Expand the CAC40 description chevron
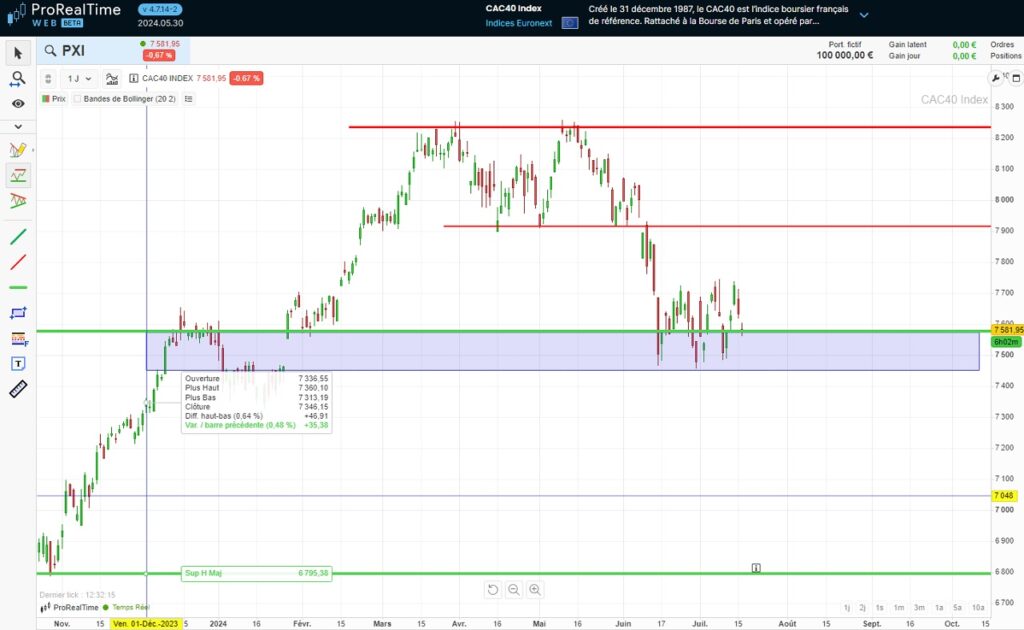 coord(864,15)
